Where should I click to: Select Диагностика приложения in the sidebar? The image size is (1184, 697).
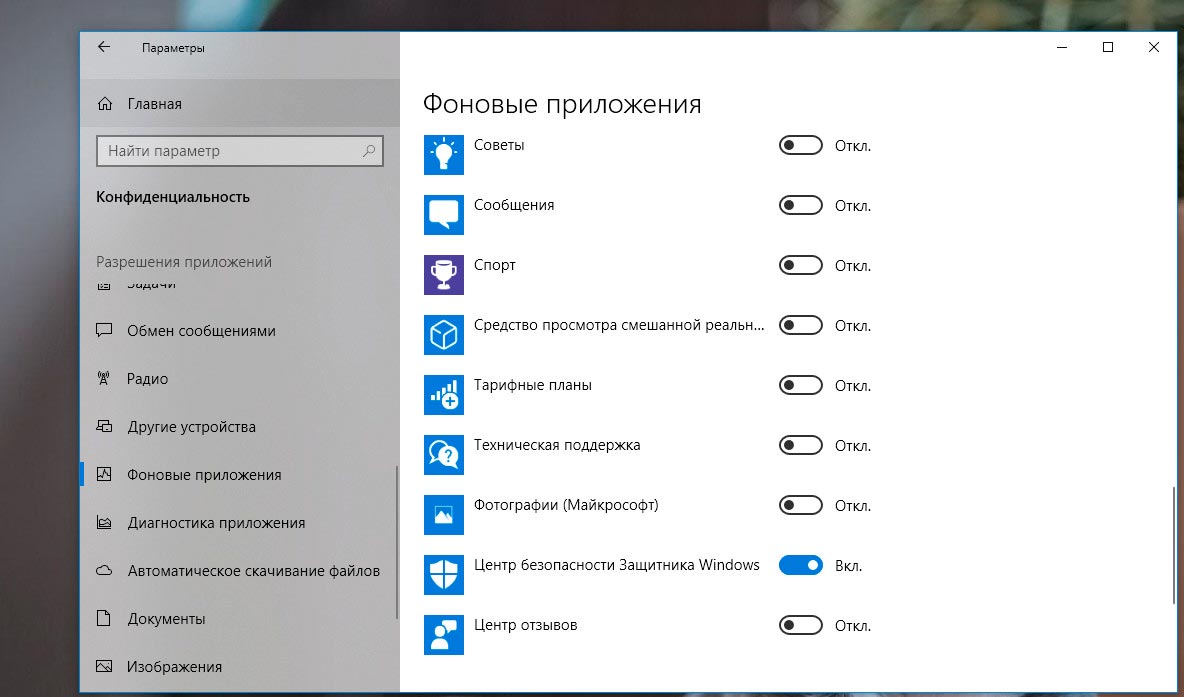click(x=216, y=523)
